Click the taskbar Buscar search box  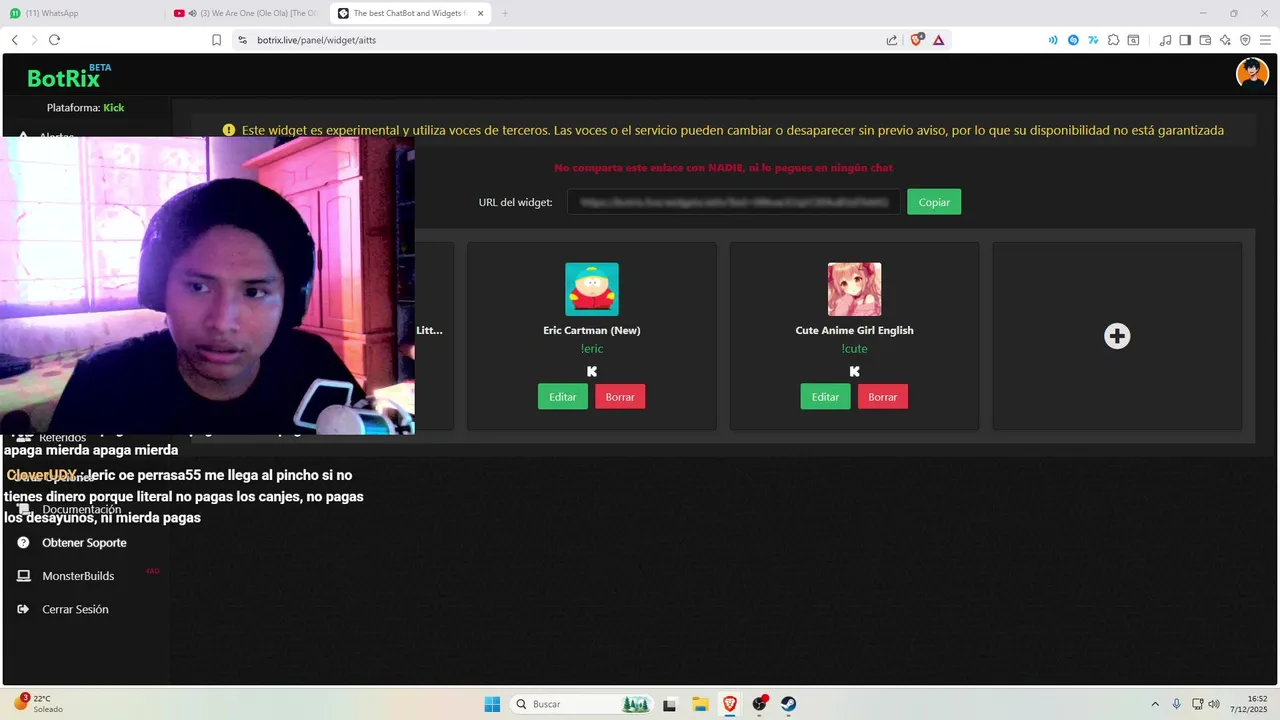pyautogui.click(x=582, y=704)
